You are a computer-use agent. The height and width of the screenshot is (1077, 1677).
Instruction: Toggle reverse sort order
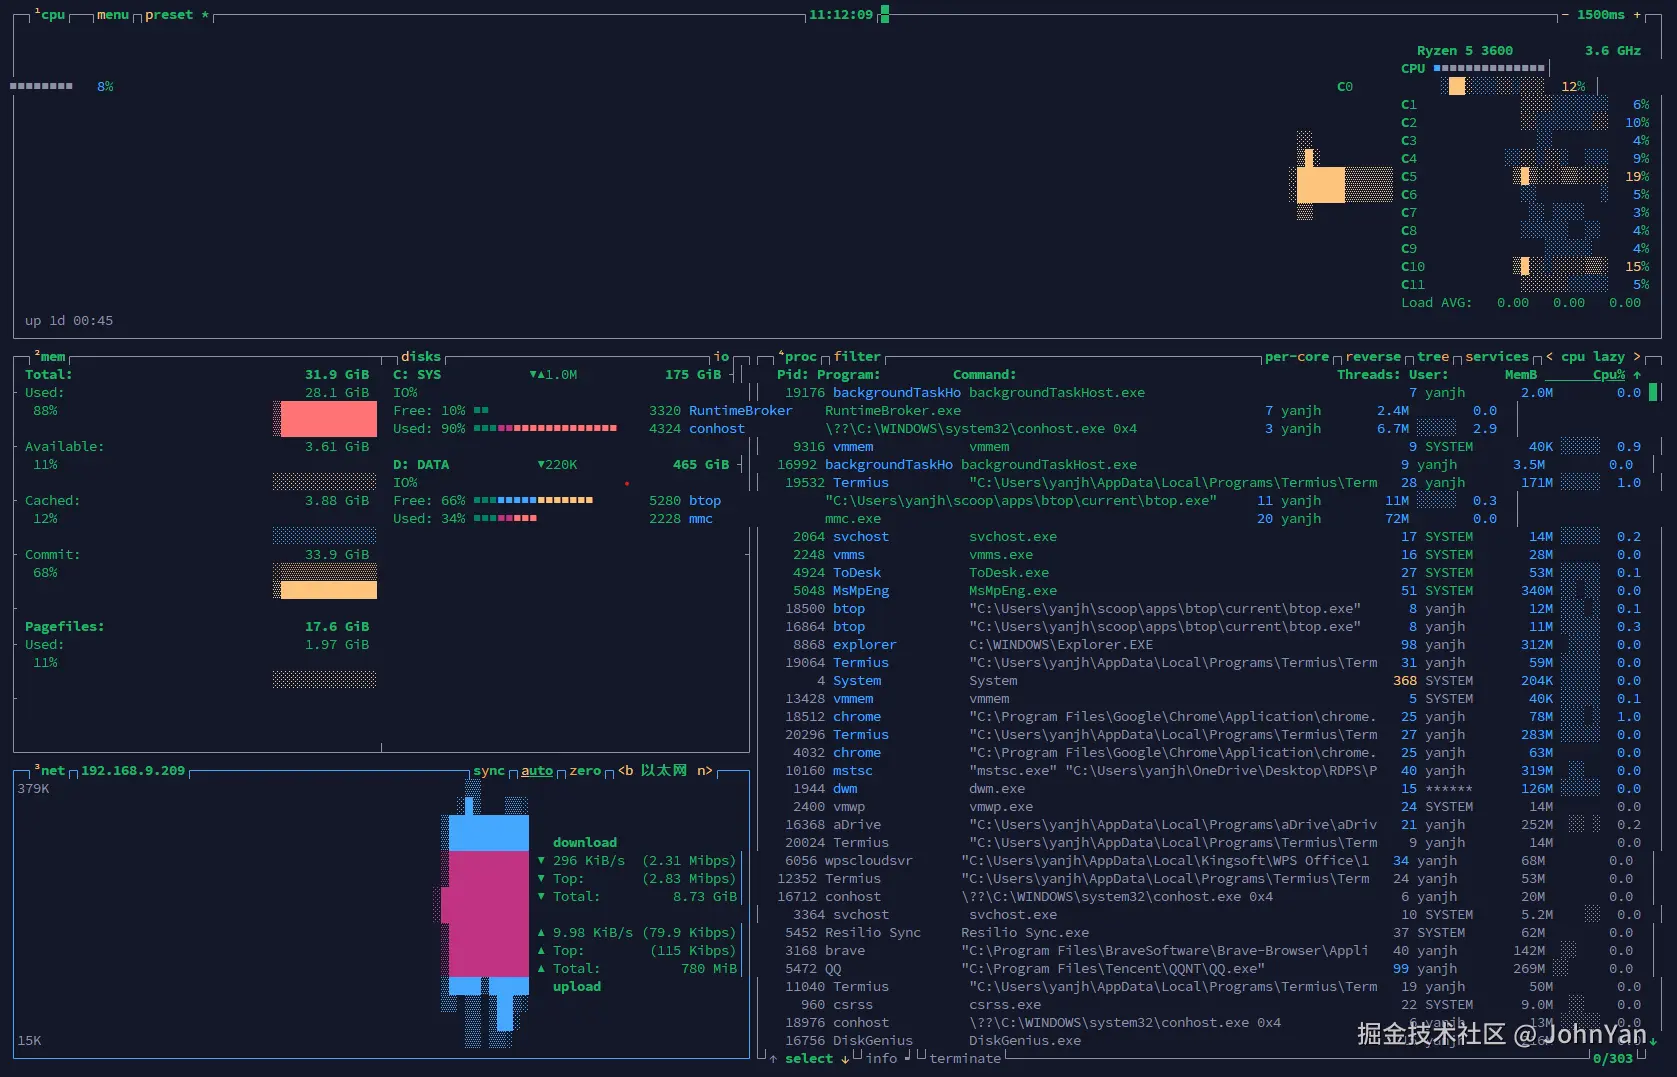point(1373,357)
